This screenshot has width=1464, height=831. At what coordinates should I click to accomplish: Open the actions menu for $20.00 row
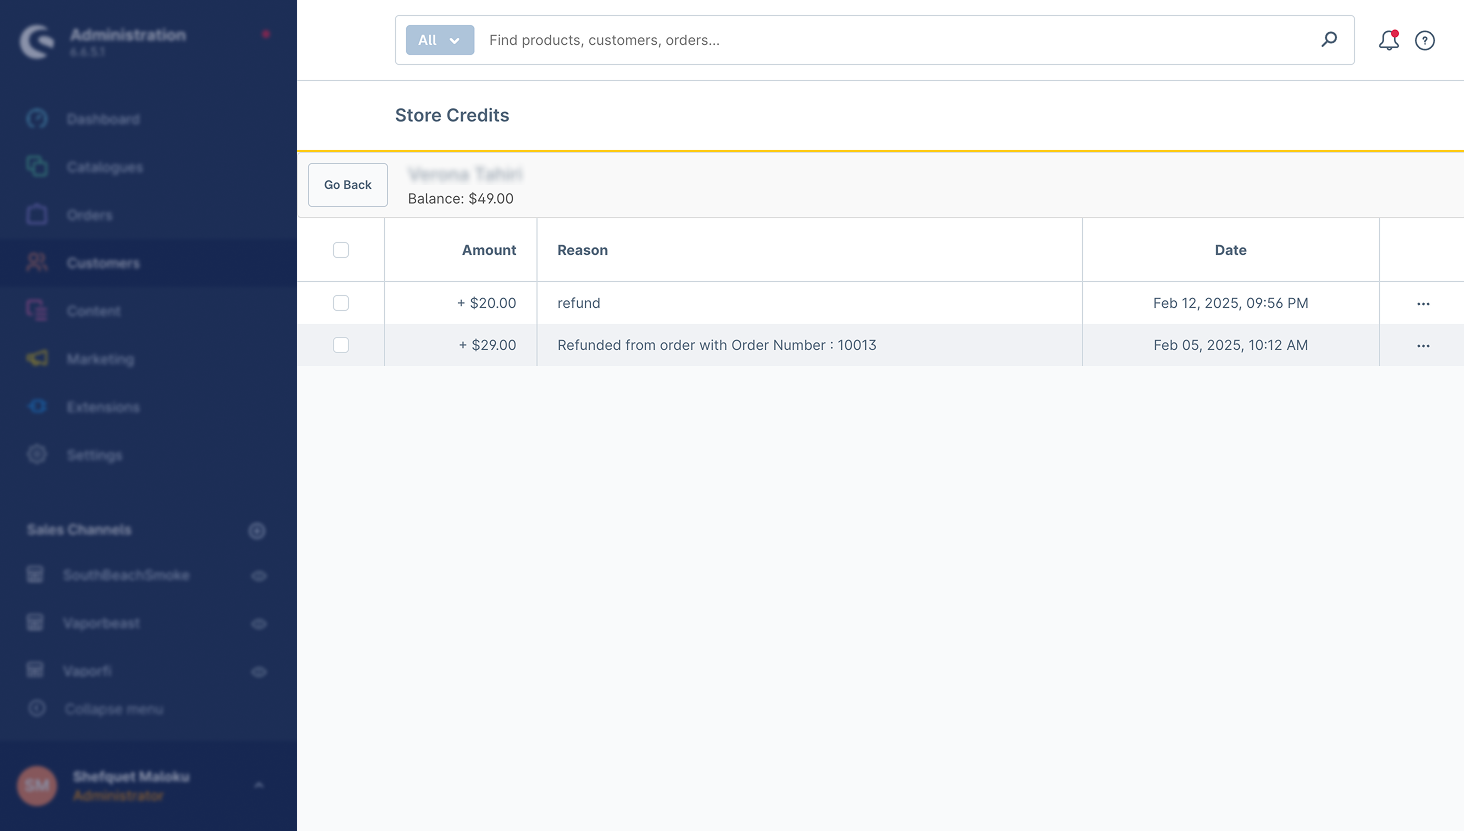1423,303
